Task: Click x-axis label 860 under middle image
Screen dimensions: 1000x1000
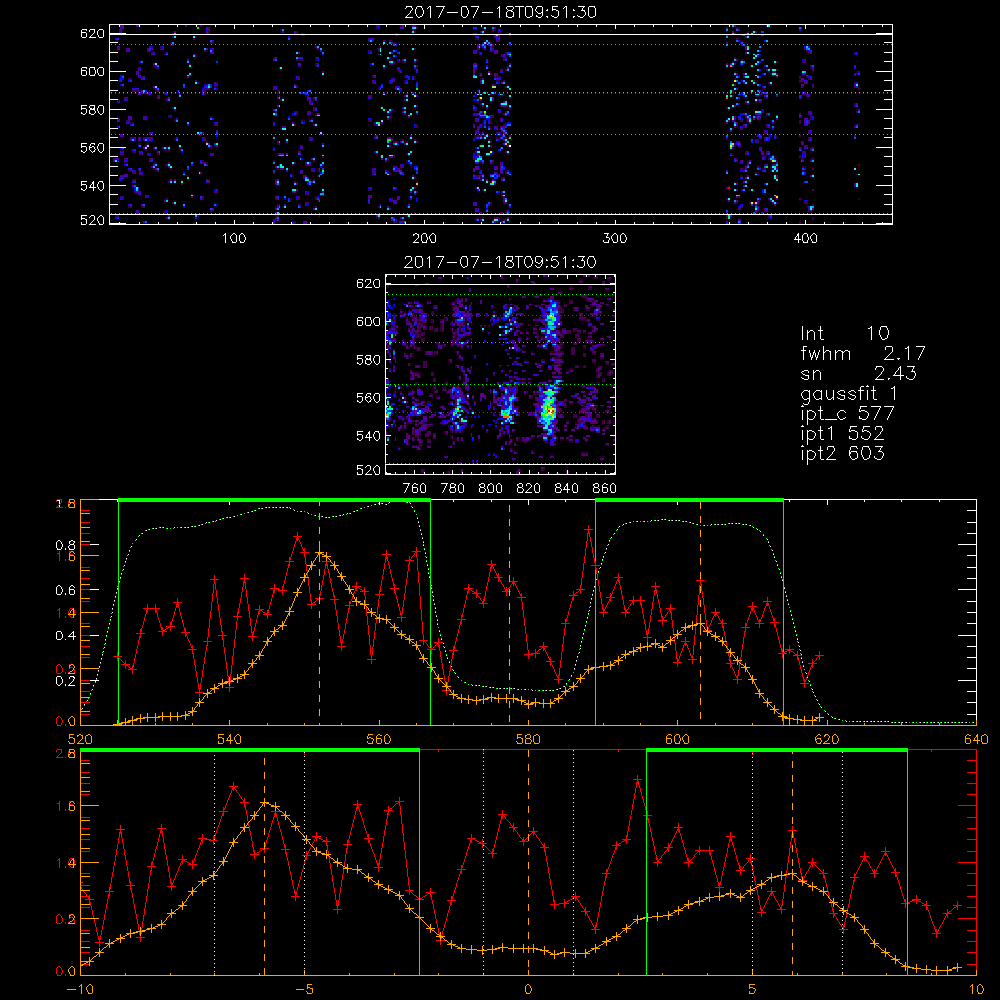Action: click(605, 489)
